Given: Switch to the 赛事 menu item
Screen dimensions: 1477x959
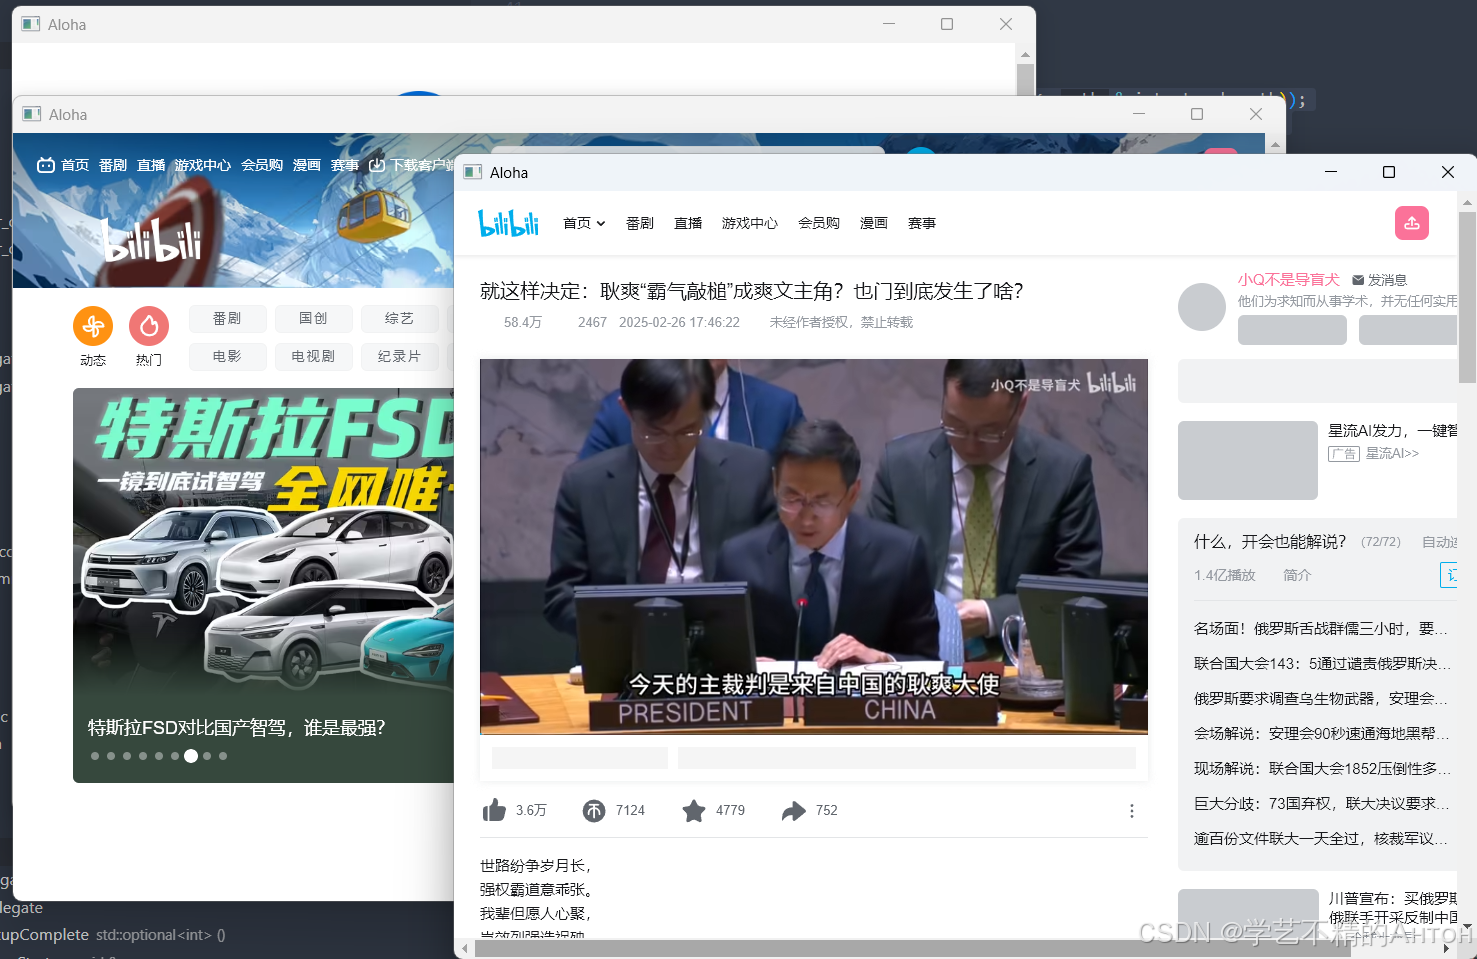Looking at the screenshot, I should (x=921, y=223).
